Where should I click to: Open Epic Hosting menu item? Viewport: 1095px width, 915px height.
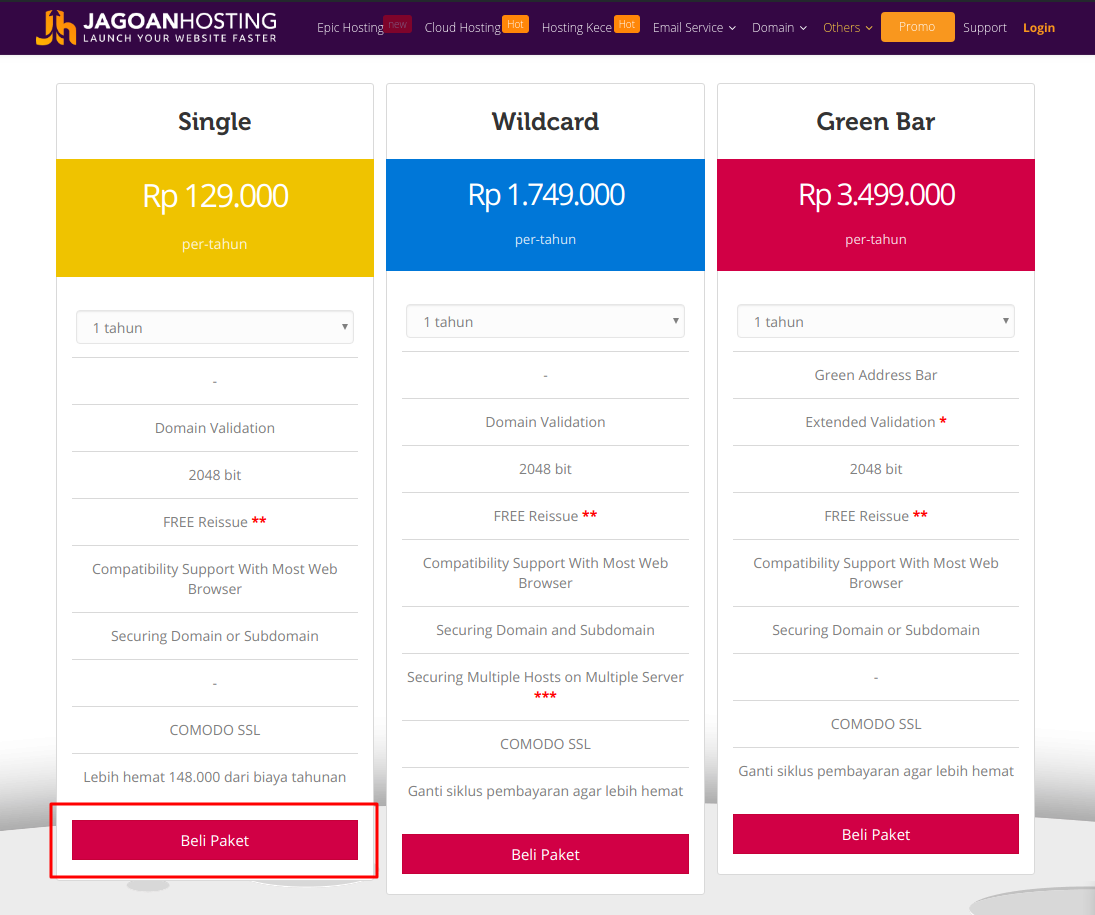click(x=350, y=28)
